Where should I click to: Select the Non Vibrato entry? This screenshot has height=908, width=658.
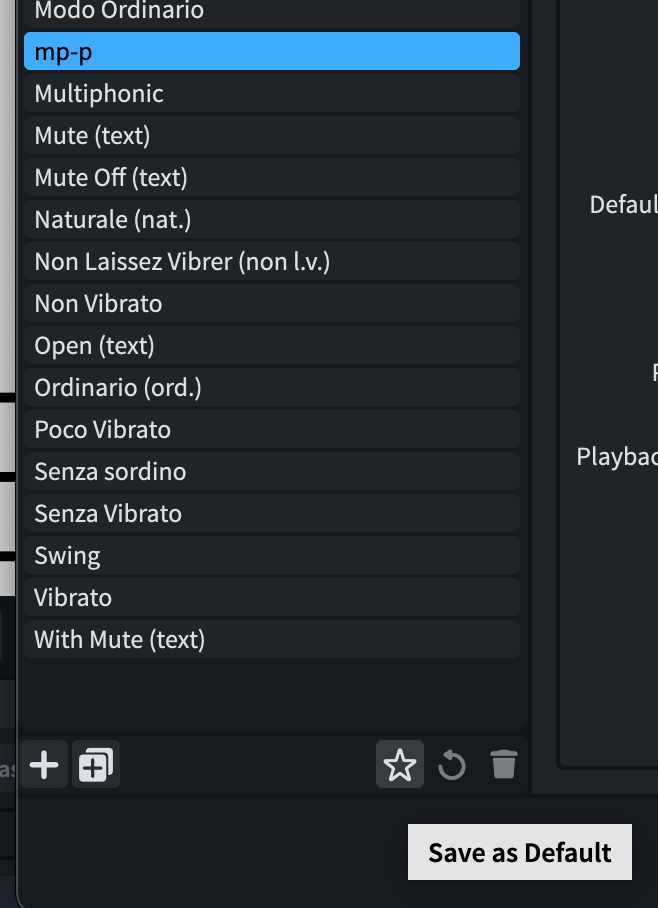point(271,304)
